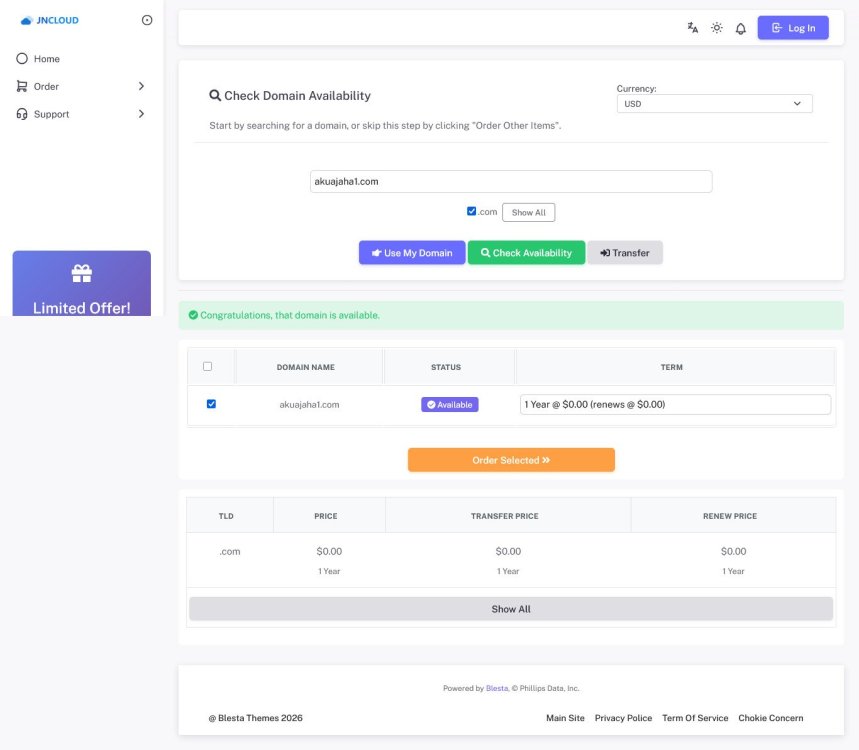Toggle the light/dark theme sun icon
The image size is (859, 750).
coord(717,28)
